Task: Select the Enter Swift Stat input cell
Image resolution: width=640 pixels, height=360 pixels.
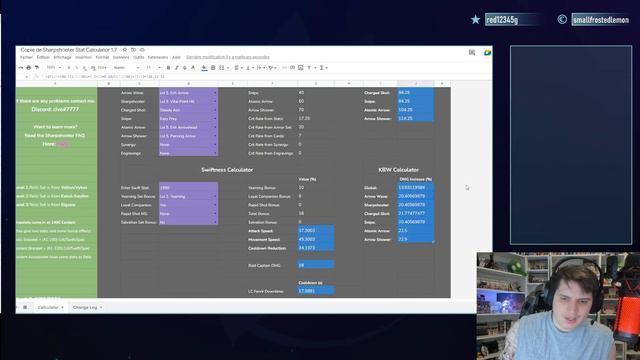Action: (188, 188)
